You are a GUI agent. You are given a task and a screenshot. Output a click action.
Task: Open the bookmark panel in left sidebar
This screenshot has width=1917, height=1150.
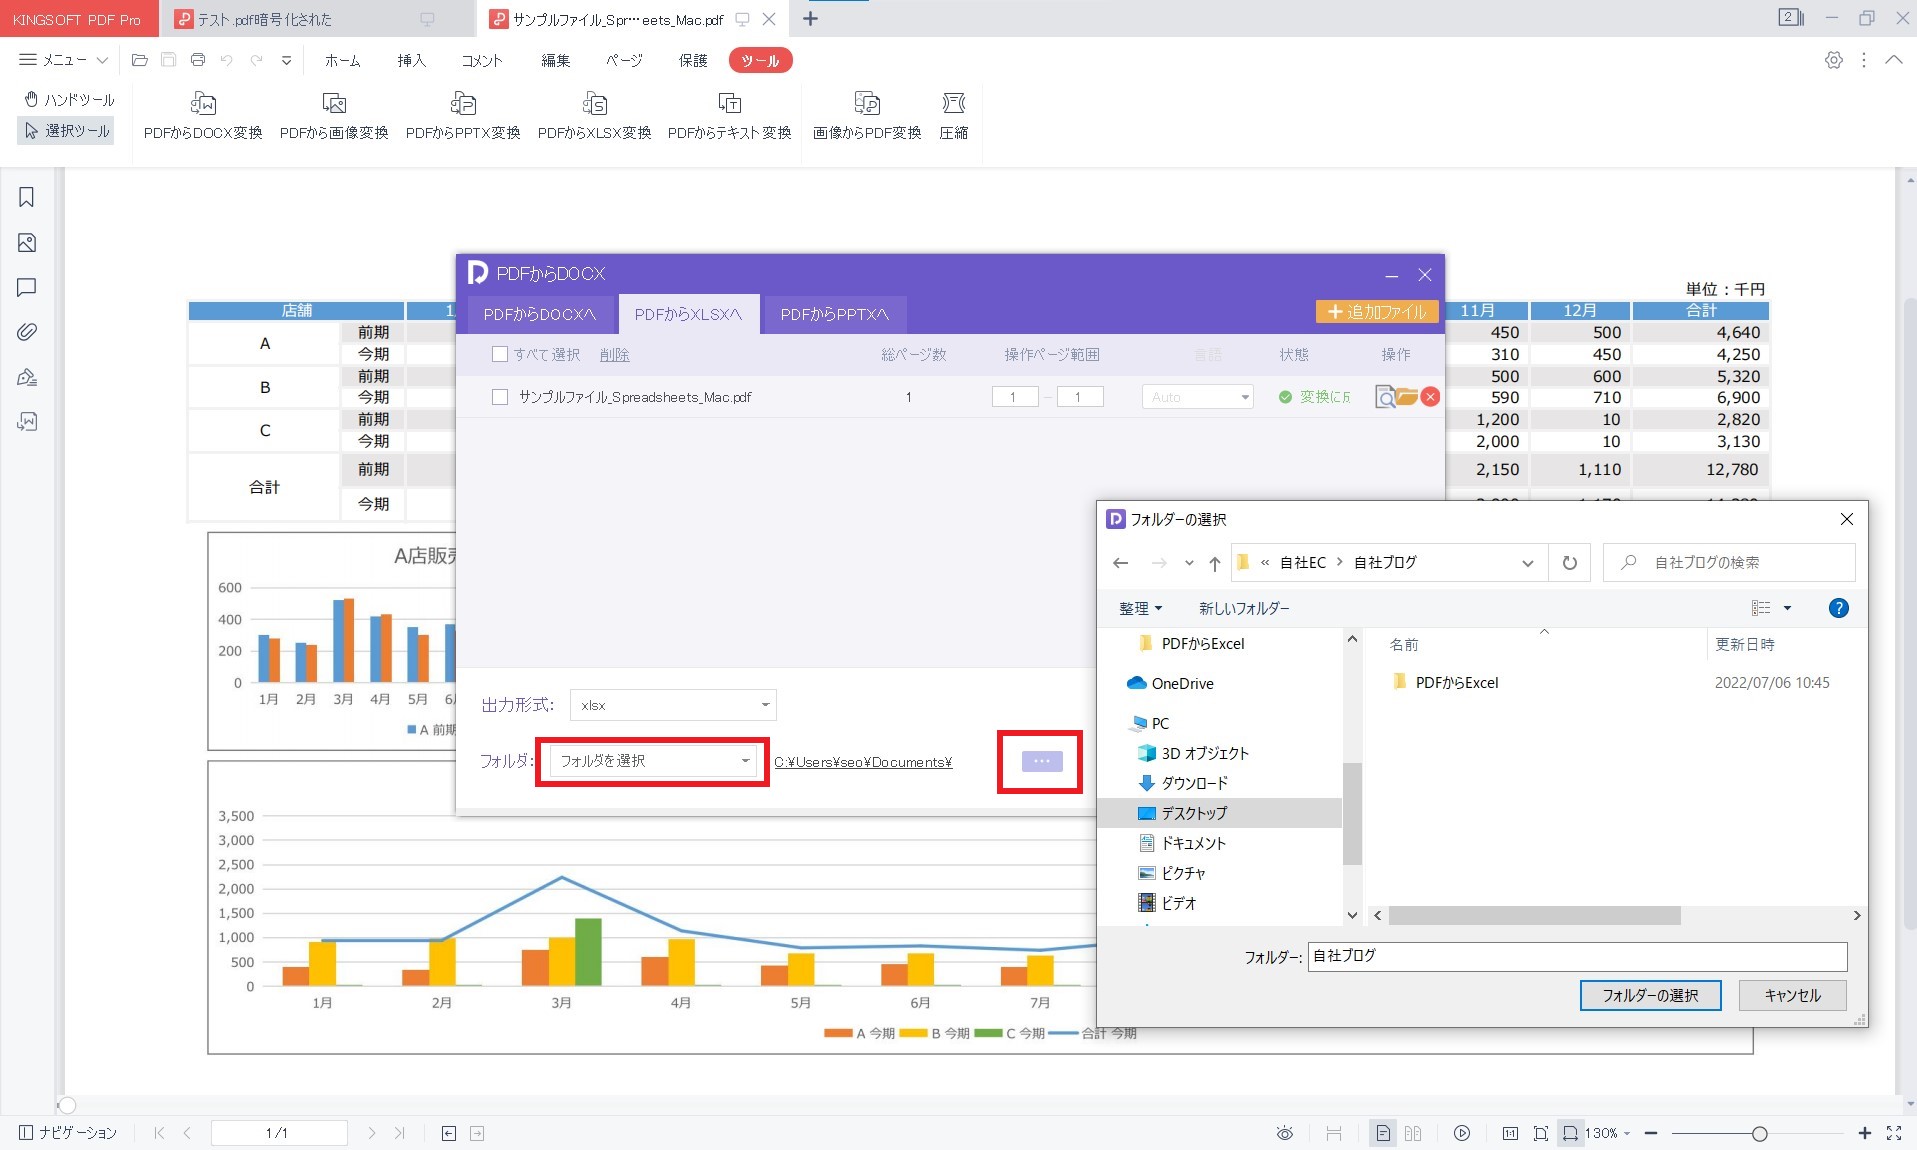[27, 197]
